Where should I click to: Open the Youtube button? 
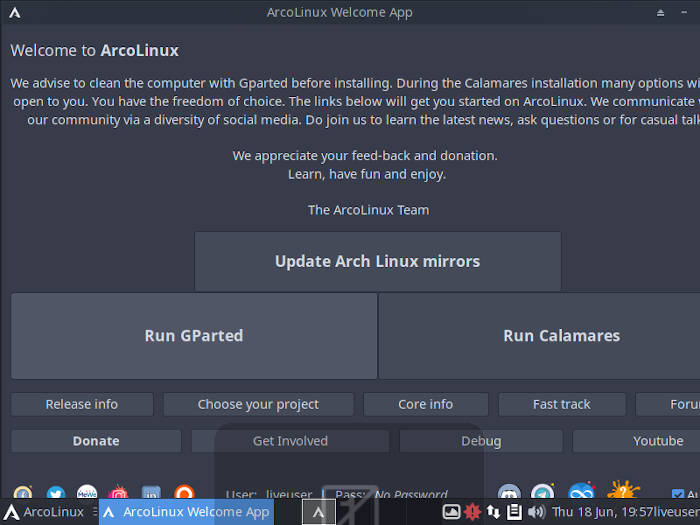[x=637, y=441]
